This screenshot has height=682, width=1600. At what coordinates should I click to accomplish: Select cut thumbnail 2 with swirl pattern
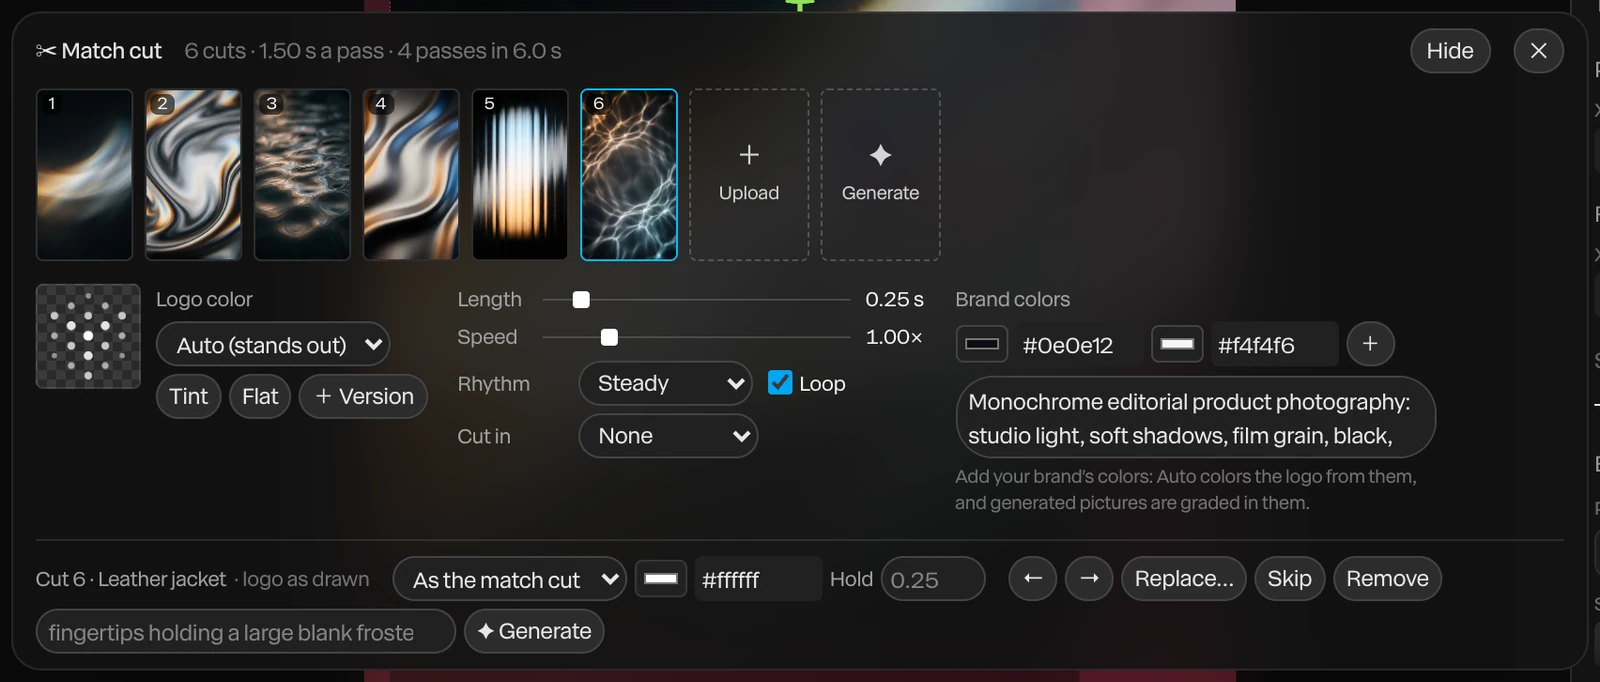(x=194, y=175)
